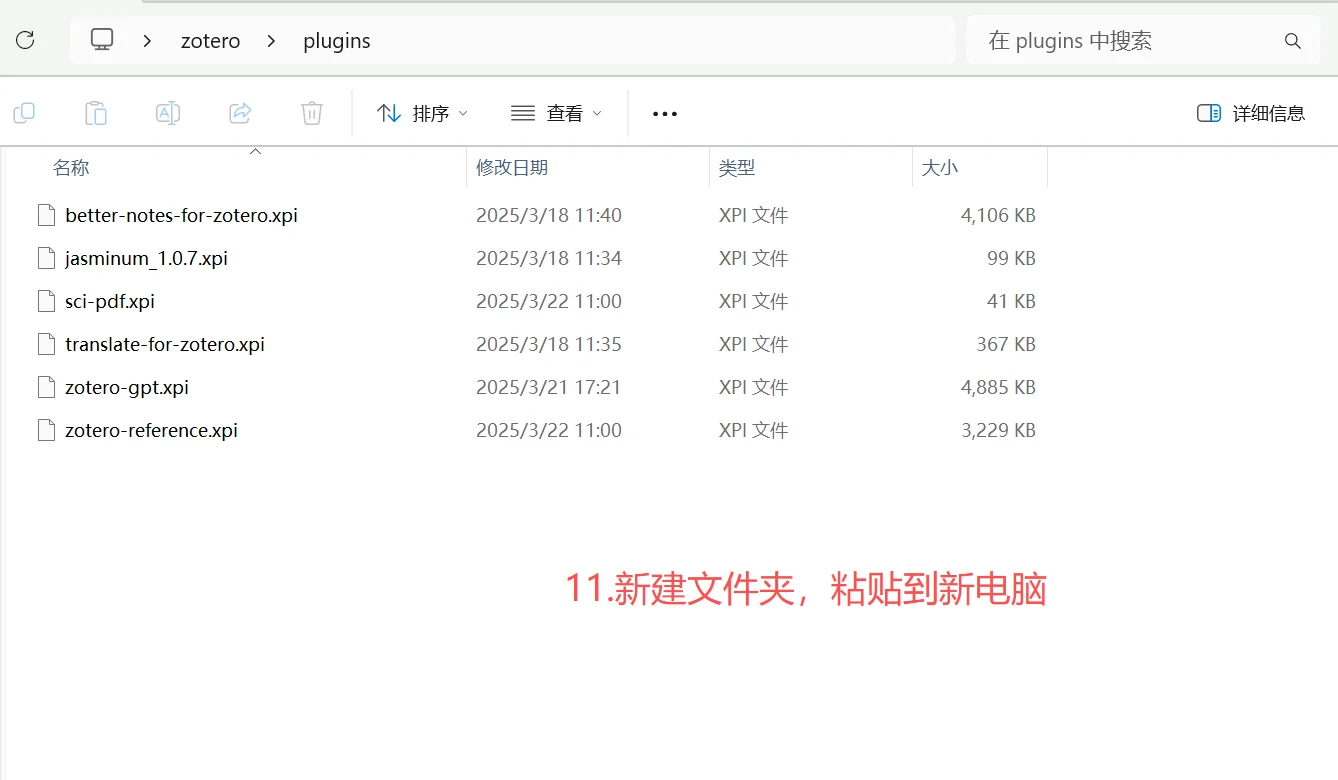The height and width of the screenshot is (780, 1338).
Task: Toggle the 详细信息 details pane
Action: coord(1250,113)
